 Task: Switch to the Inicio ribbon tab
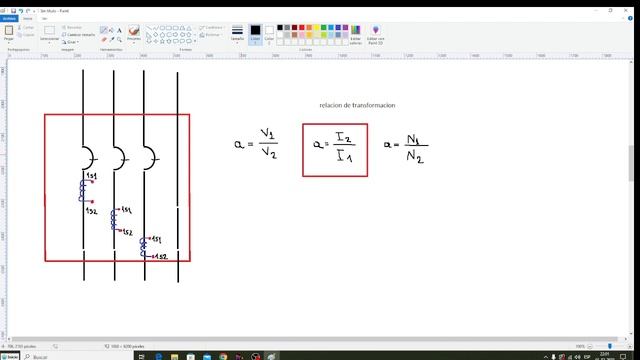click(27, 18)
